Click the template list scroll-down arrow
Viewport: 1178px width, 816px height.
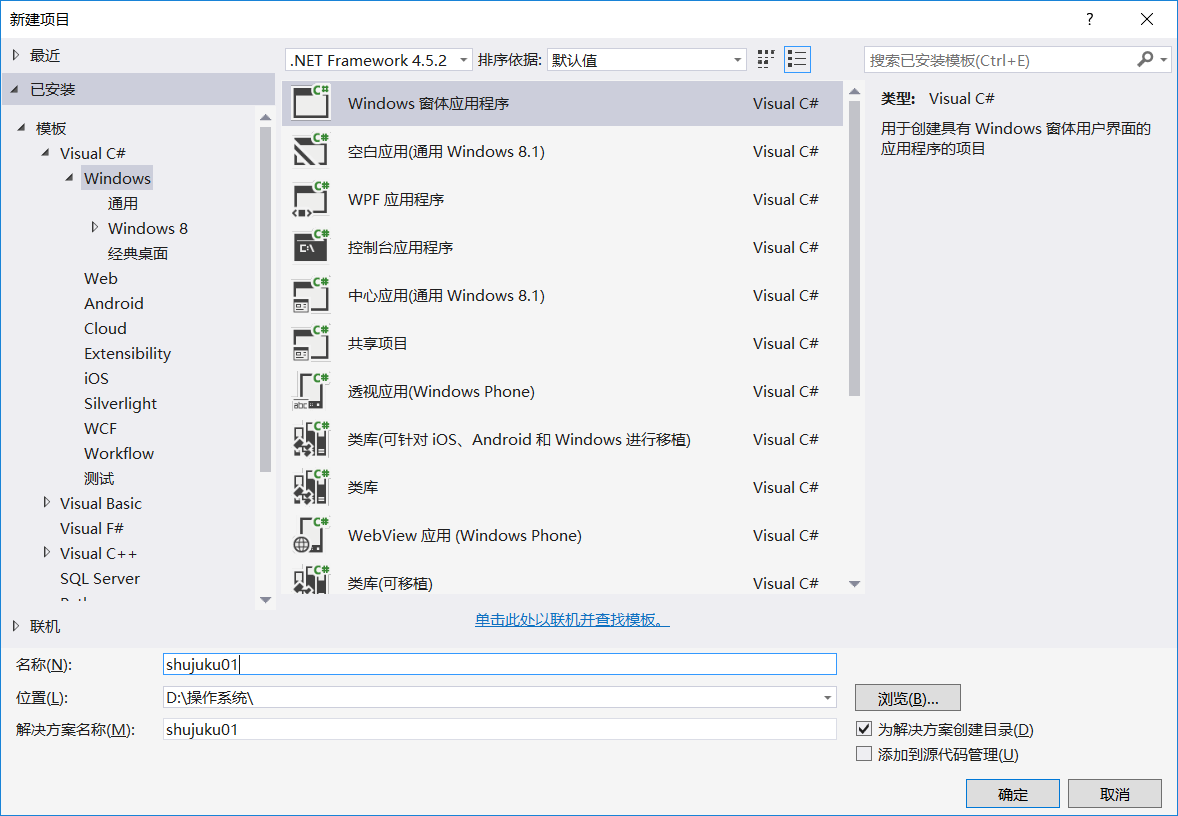click(854, 584)
